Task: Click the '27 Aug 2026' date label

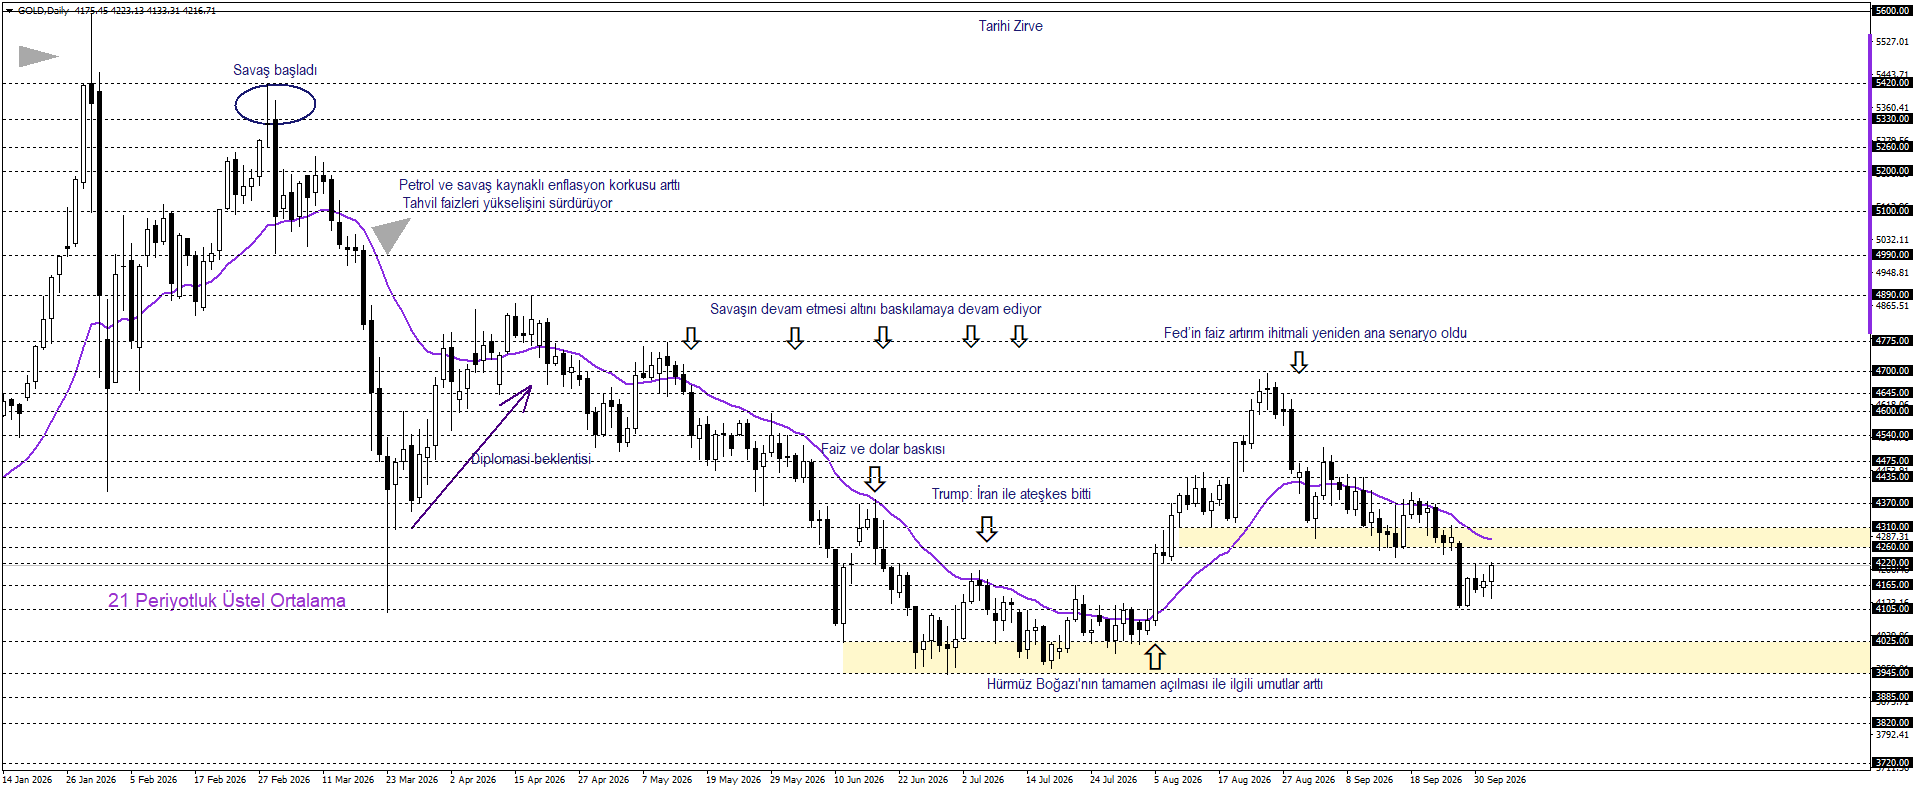Action: coord(1308,780)
